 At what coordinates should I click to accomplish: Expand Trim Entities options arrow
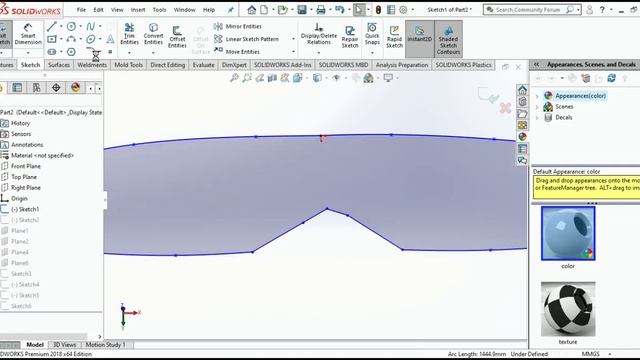(129, 53)
